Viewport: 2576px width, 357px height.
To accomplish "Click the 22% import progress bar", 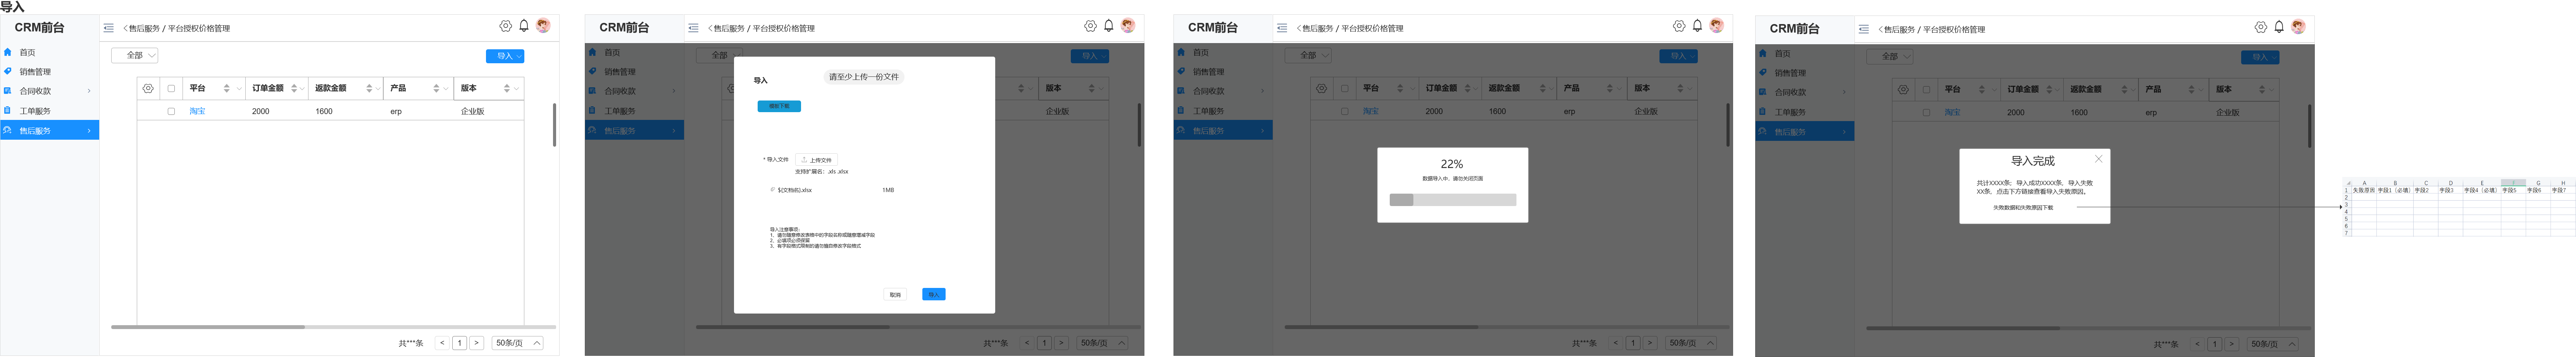I will click(x=1453, y=200).
